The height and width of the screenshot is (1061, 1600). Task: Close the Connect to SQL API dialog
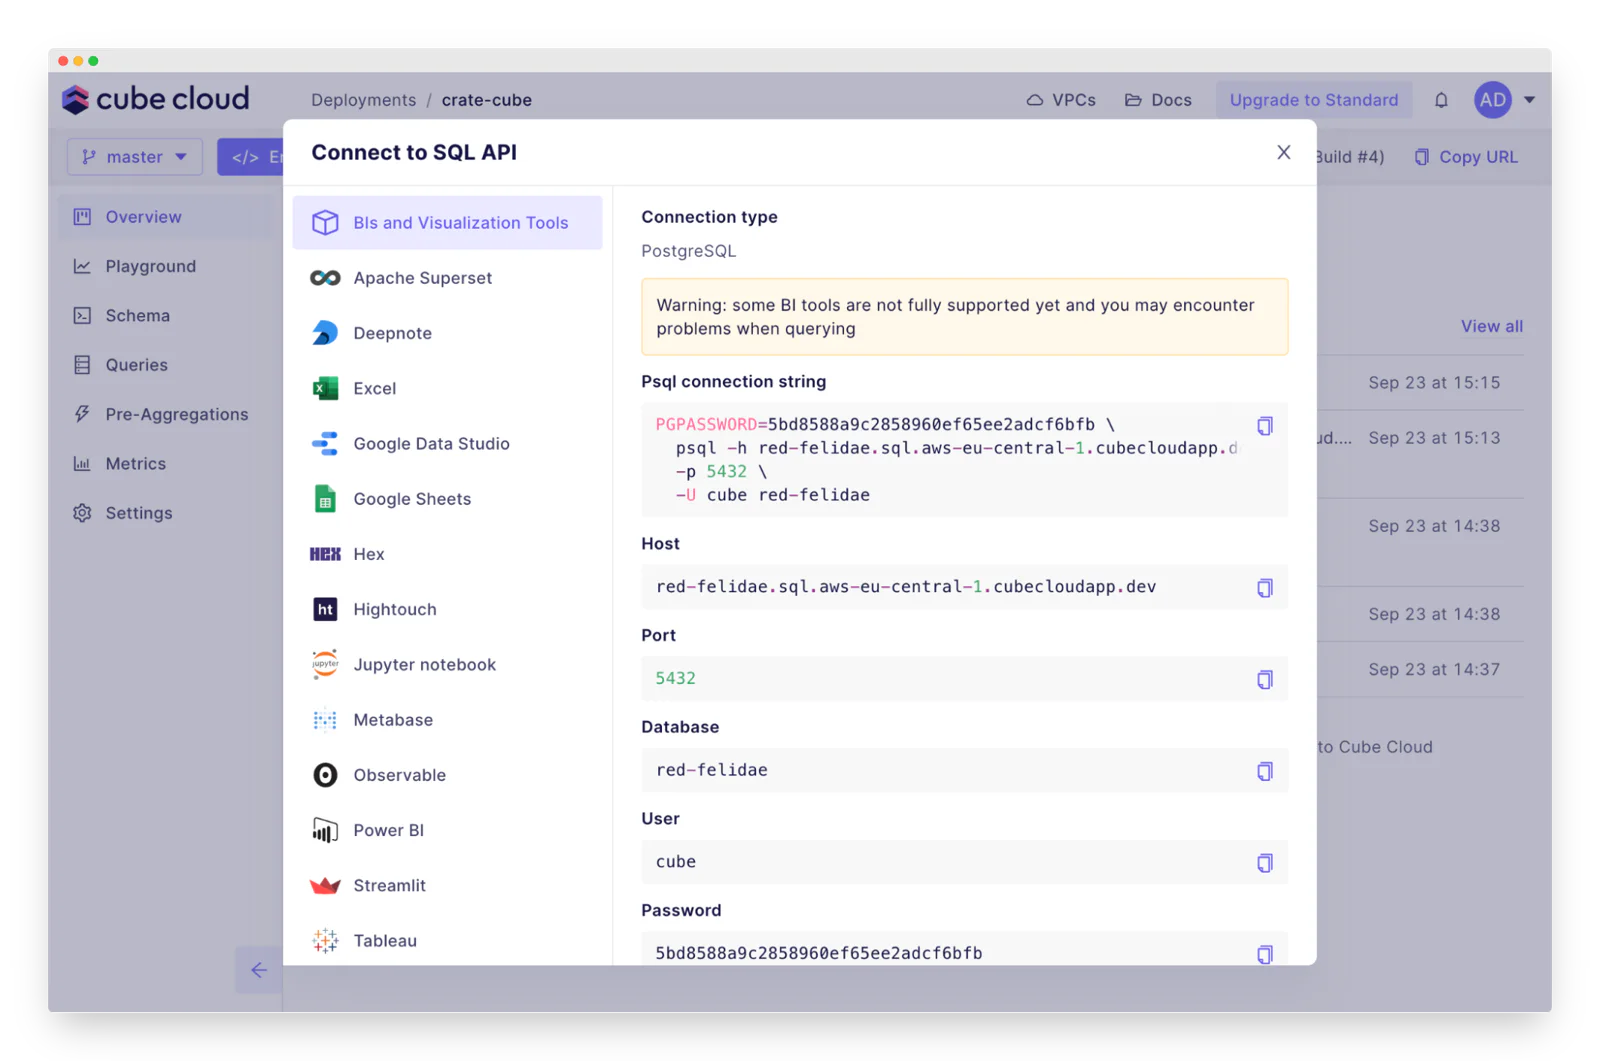pyautogui.click(x=1283, y=152)
